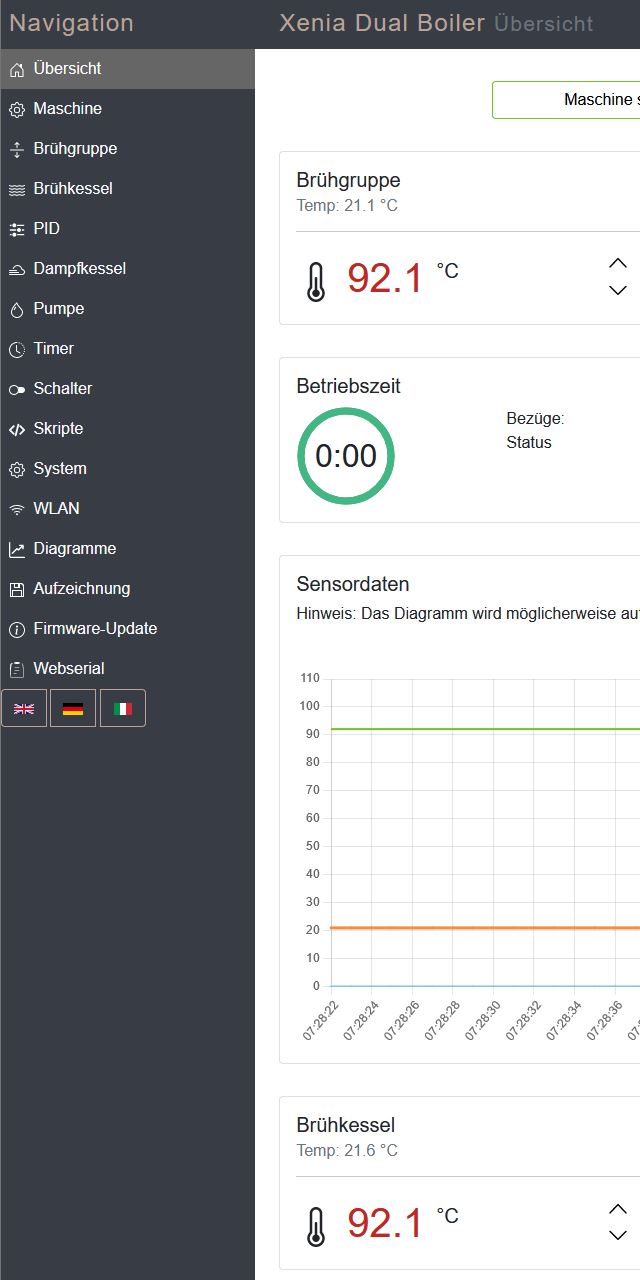Click the Brühgruppe 92.1 temperature value
Viewport: 640px width, 1280px height.
click(386, 278)
